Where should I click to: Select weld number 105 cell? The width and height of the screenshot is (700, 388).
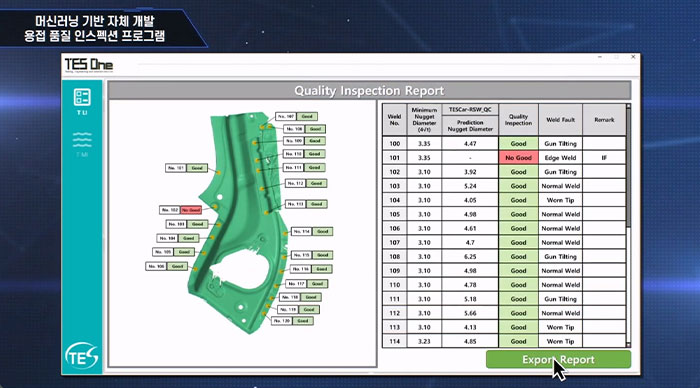coord(395,214)
